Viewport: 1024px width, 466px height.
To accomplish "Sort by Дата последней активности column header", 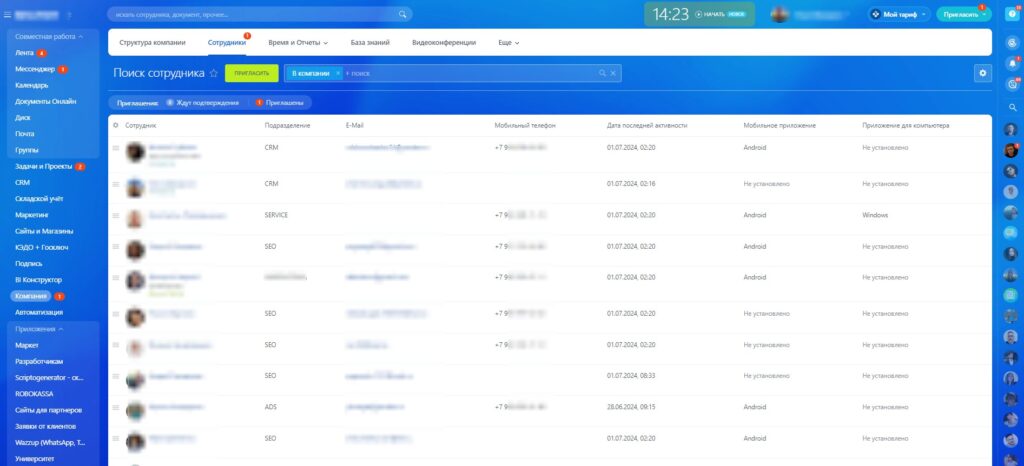I will point(647,125).
